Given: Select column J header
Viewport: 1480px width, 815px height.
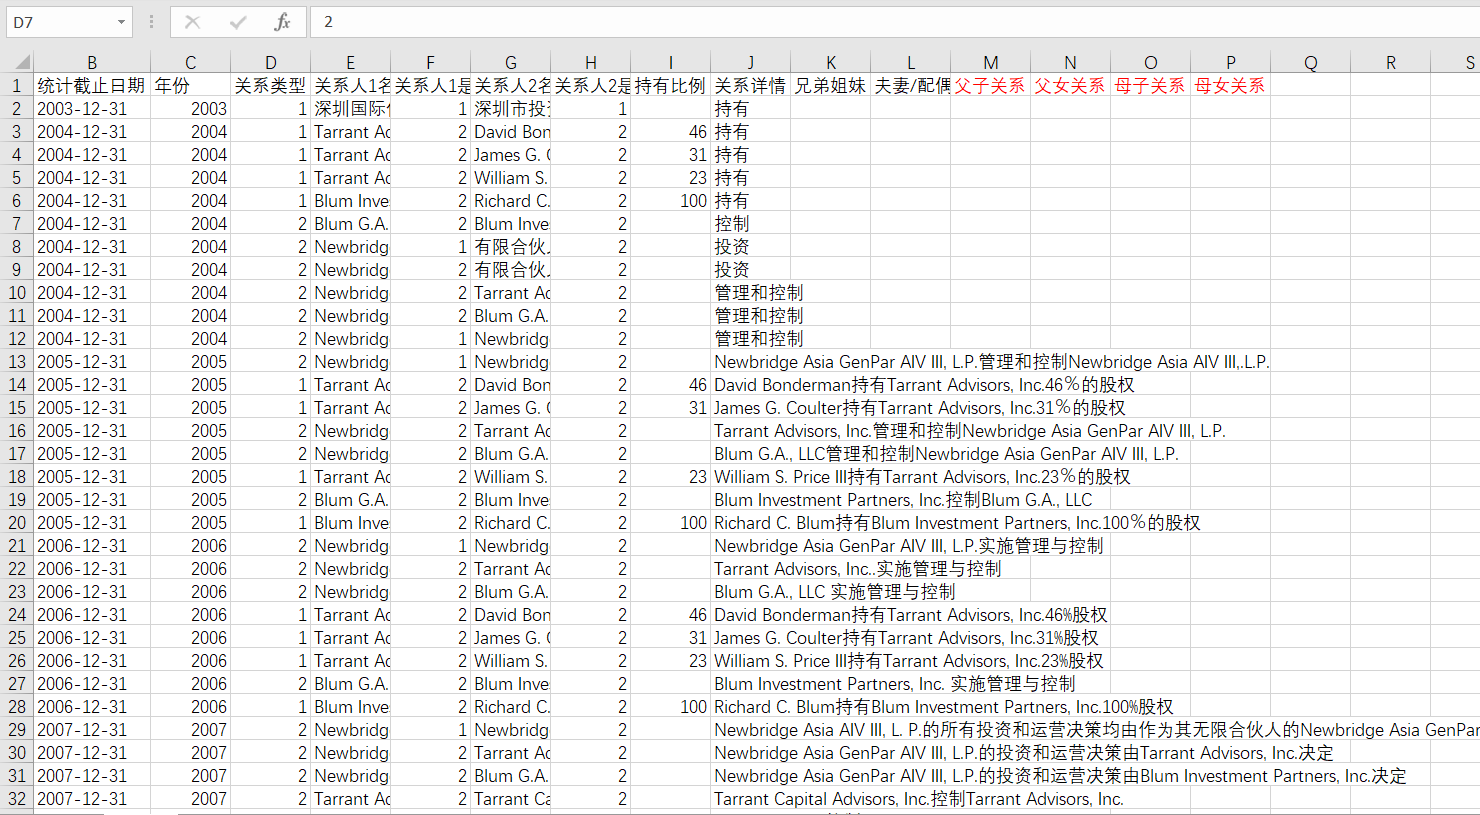Looking at the screenshot, I should pyautogui.click(x=750, y=62).
